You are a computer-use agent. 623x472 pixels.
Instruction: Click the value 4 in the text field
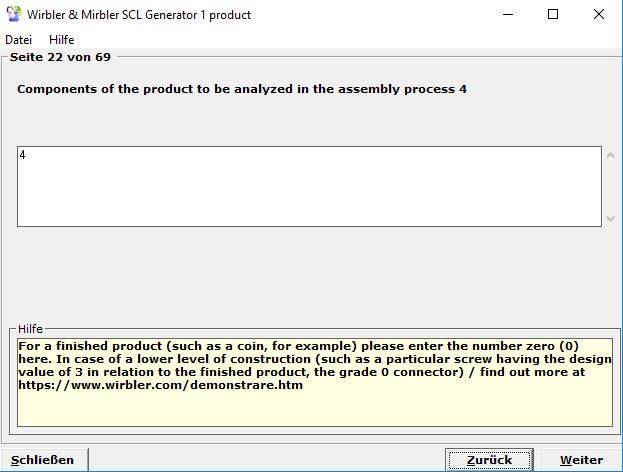pos(23,156)
